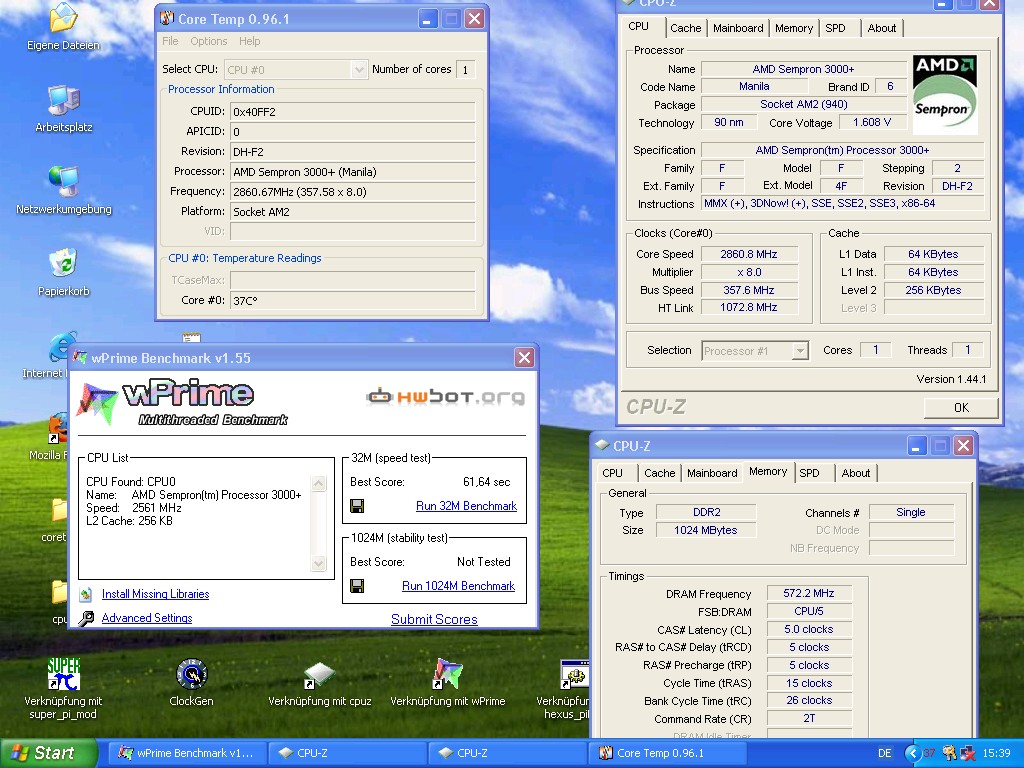Open the coretemp desktop folder
The height and width of the screenshot is (768, 1024).
pos(59,509)
